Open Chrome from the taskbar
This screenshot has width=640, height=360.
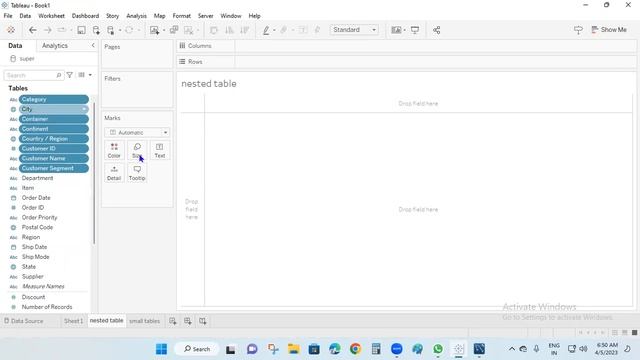[x=356, y=349]
